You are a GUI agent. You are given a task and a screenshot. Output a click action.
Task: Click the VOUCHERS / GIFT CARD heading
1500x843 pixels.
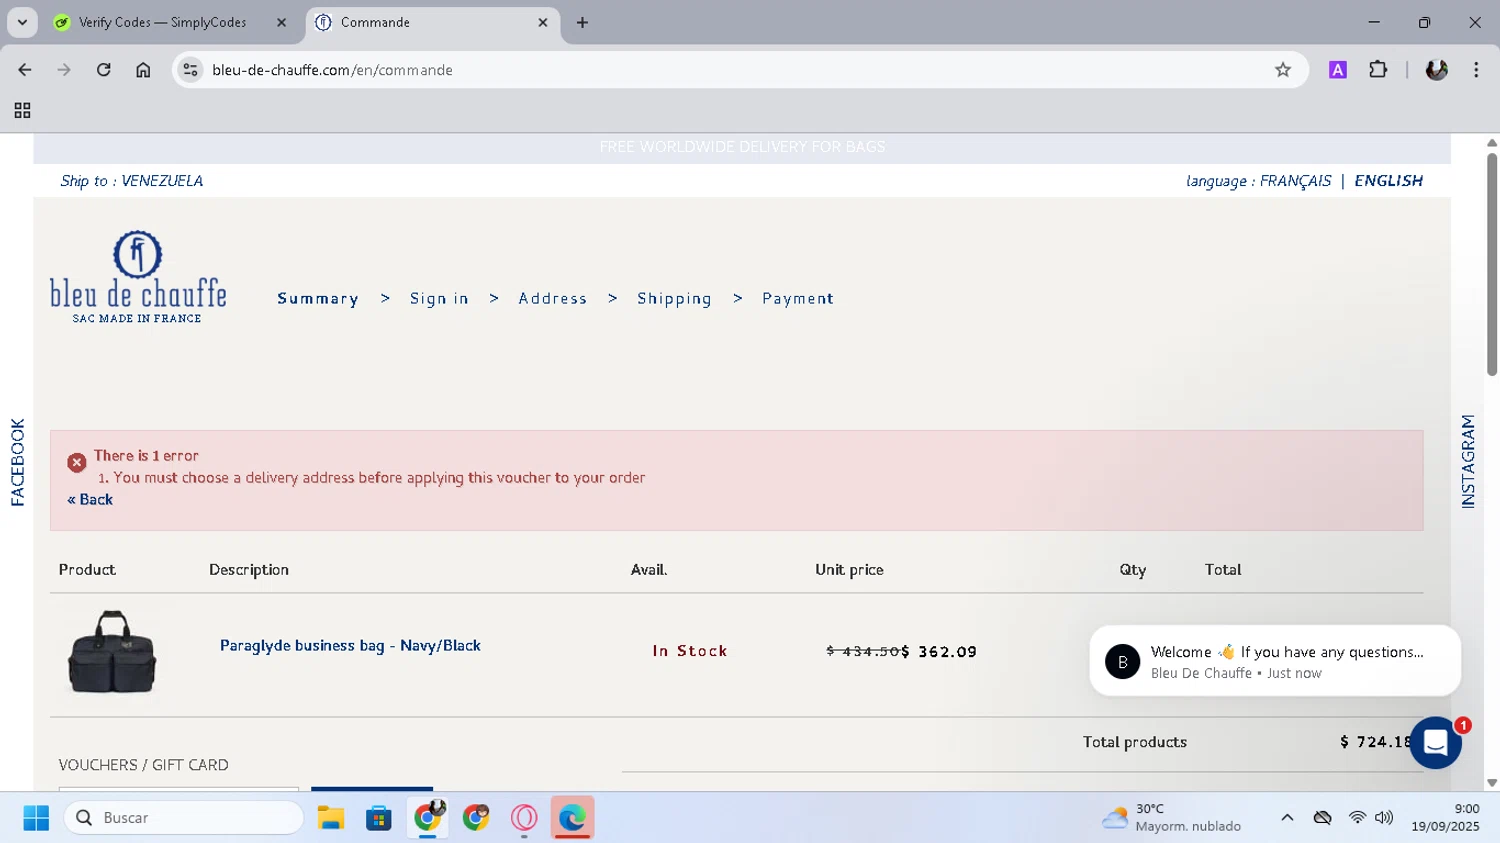144,765
